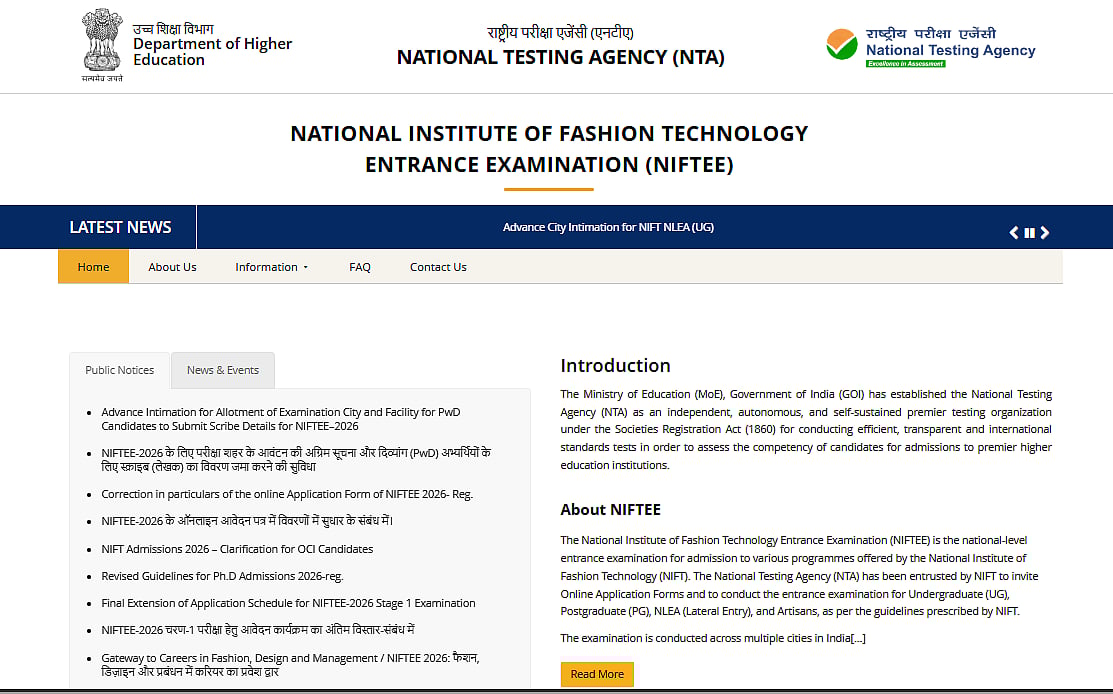Click the National Testing Agency logo on the right
Viewport: 1113px width, 694px height.
click(x=928, y=44)
